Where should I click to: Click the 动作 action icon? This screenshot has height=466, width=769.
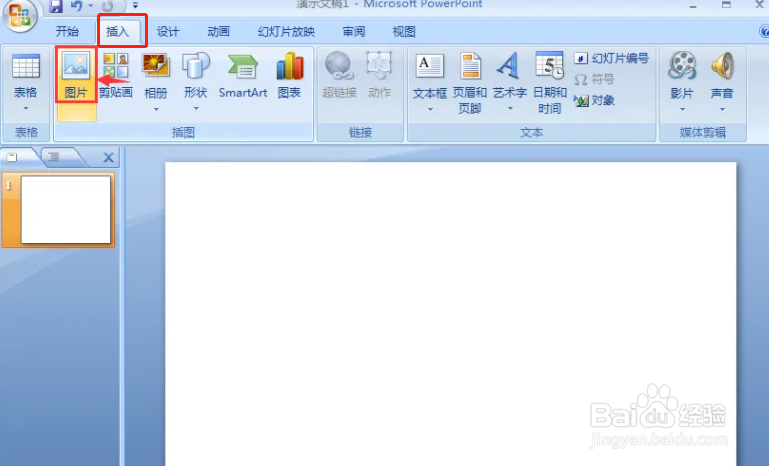380,76
